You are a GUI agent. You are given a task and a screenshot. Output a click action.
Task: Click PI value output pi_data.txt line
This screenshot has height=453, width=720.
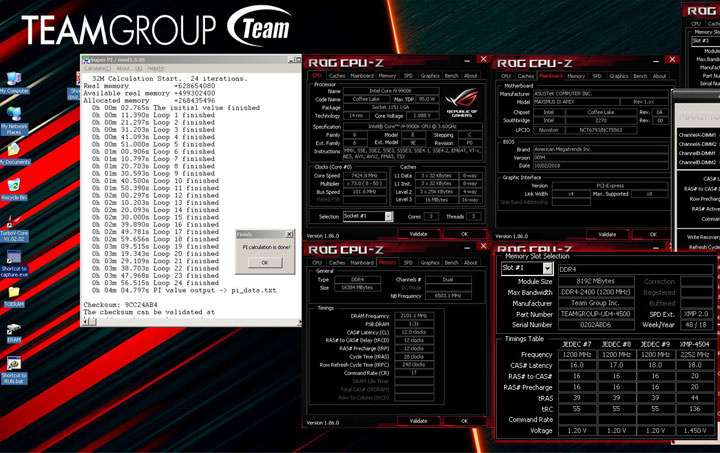pyautogui.click(x=184, y=290)
